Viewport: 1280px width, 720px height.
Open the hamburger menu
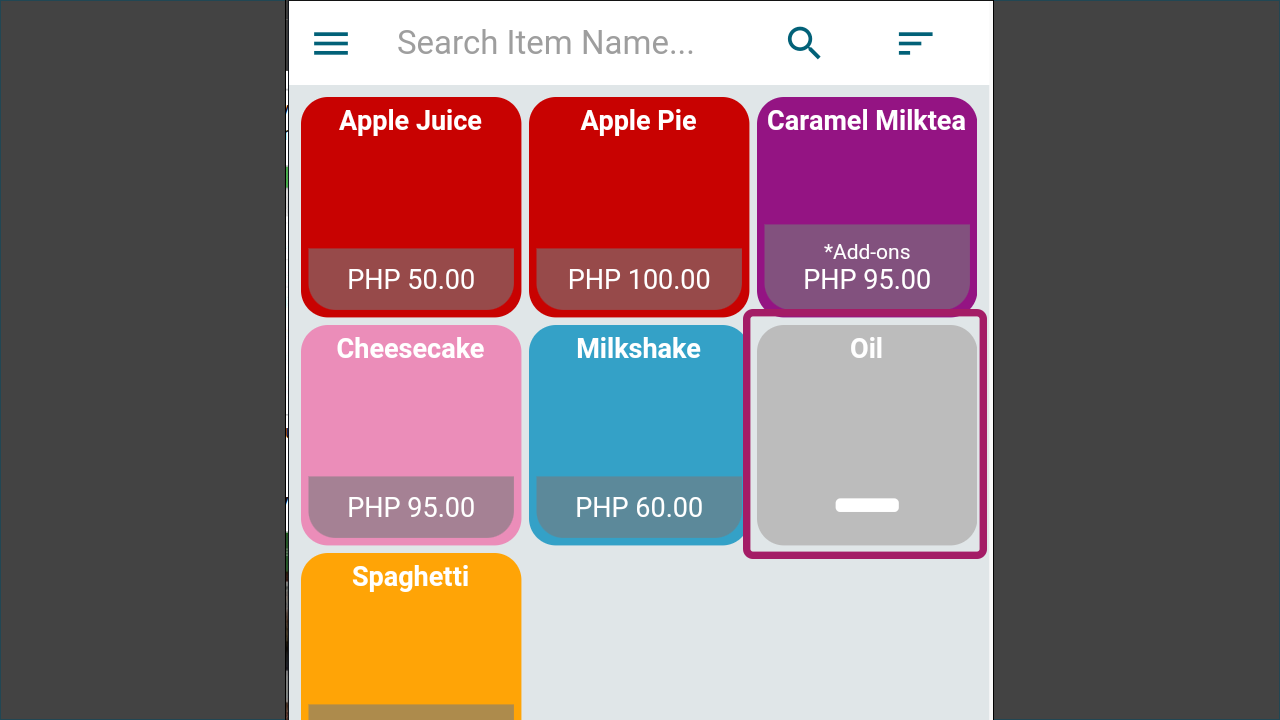point(331,43)
